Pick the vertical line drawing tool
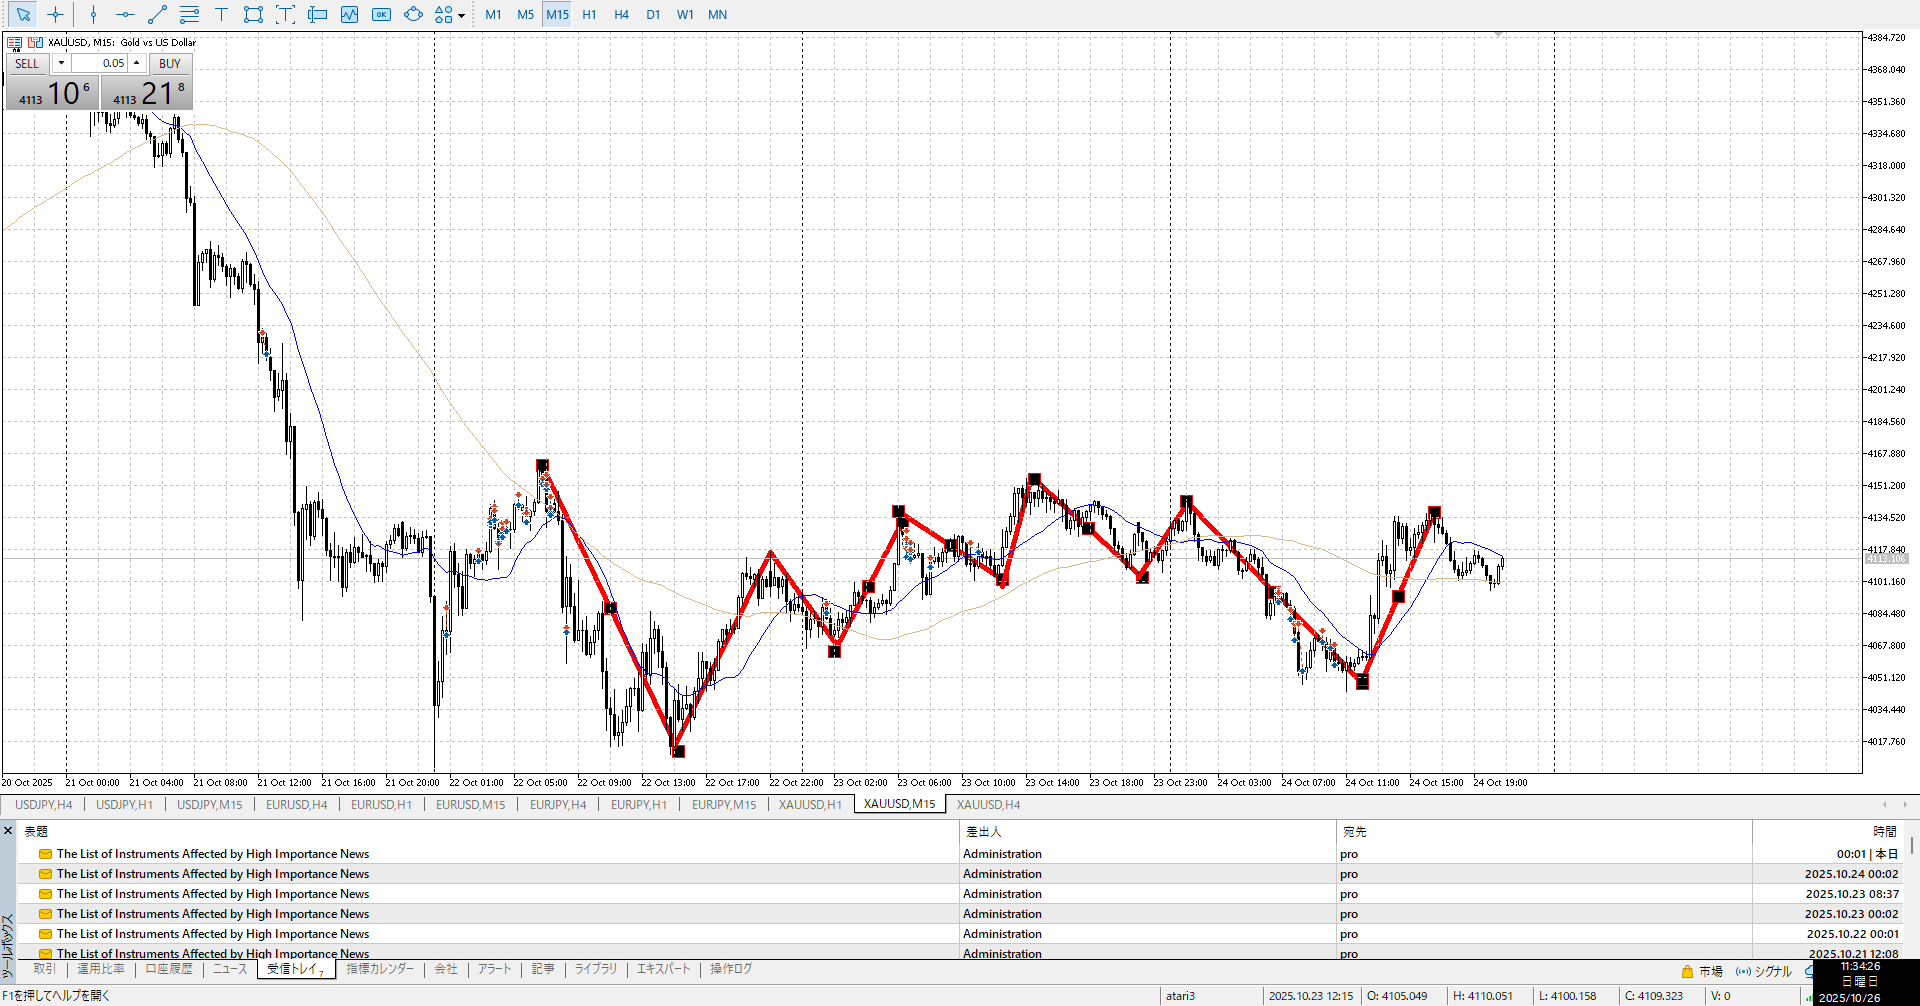Viewport: 1920px width, 1006px height. [93, 14]
